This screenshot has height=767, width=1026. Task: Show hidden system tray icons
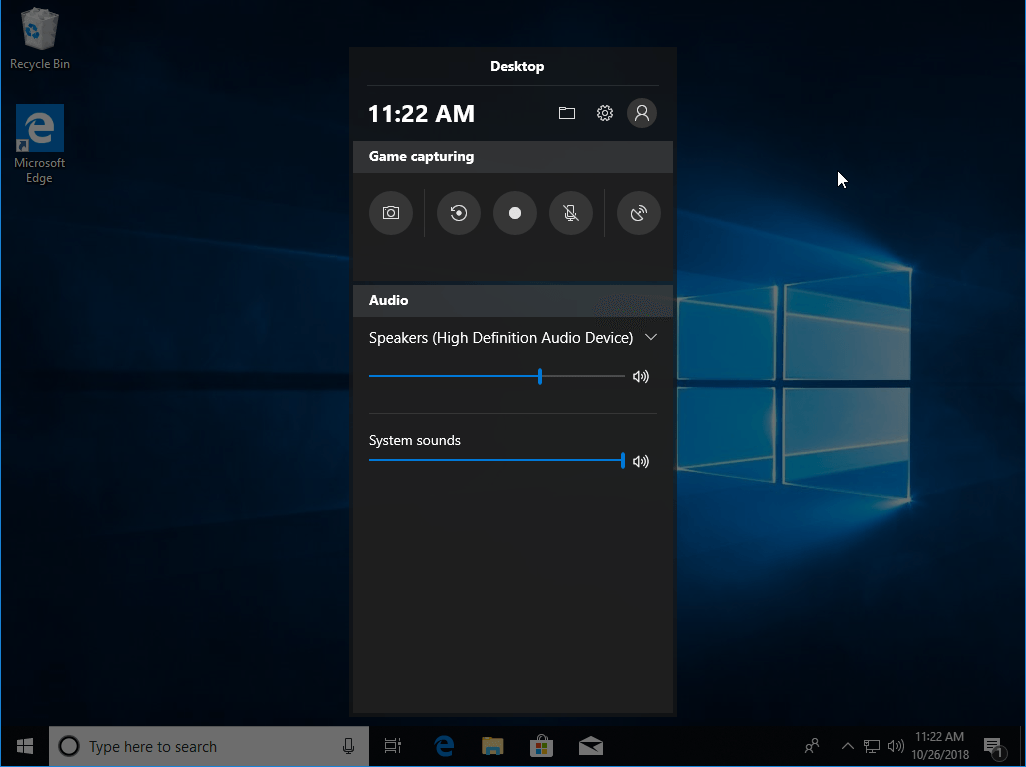point(847,746)
